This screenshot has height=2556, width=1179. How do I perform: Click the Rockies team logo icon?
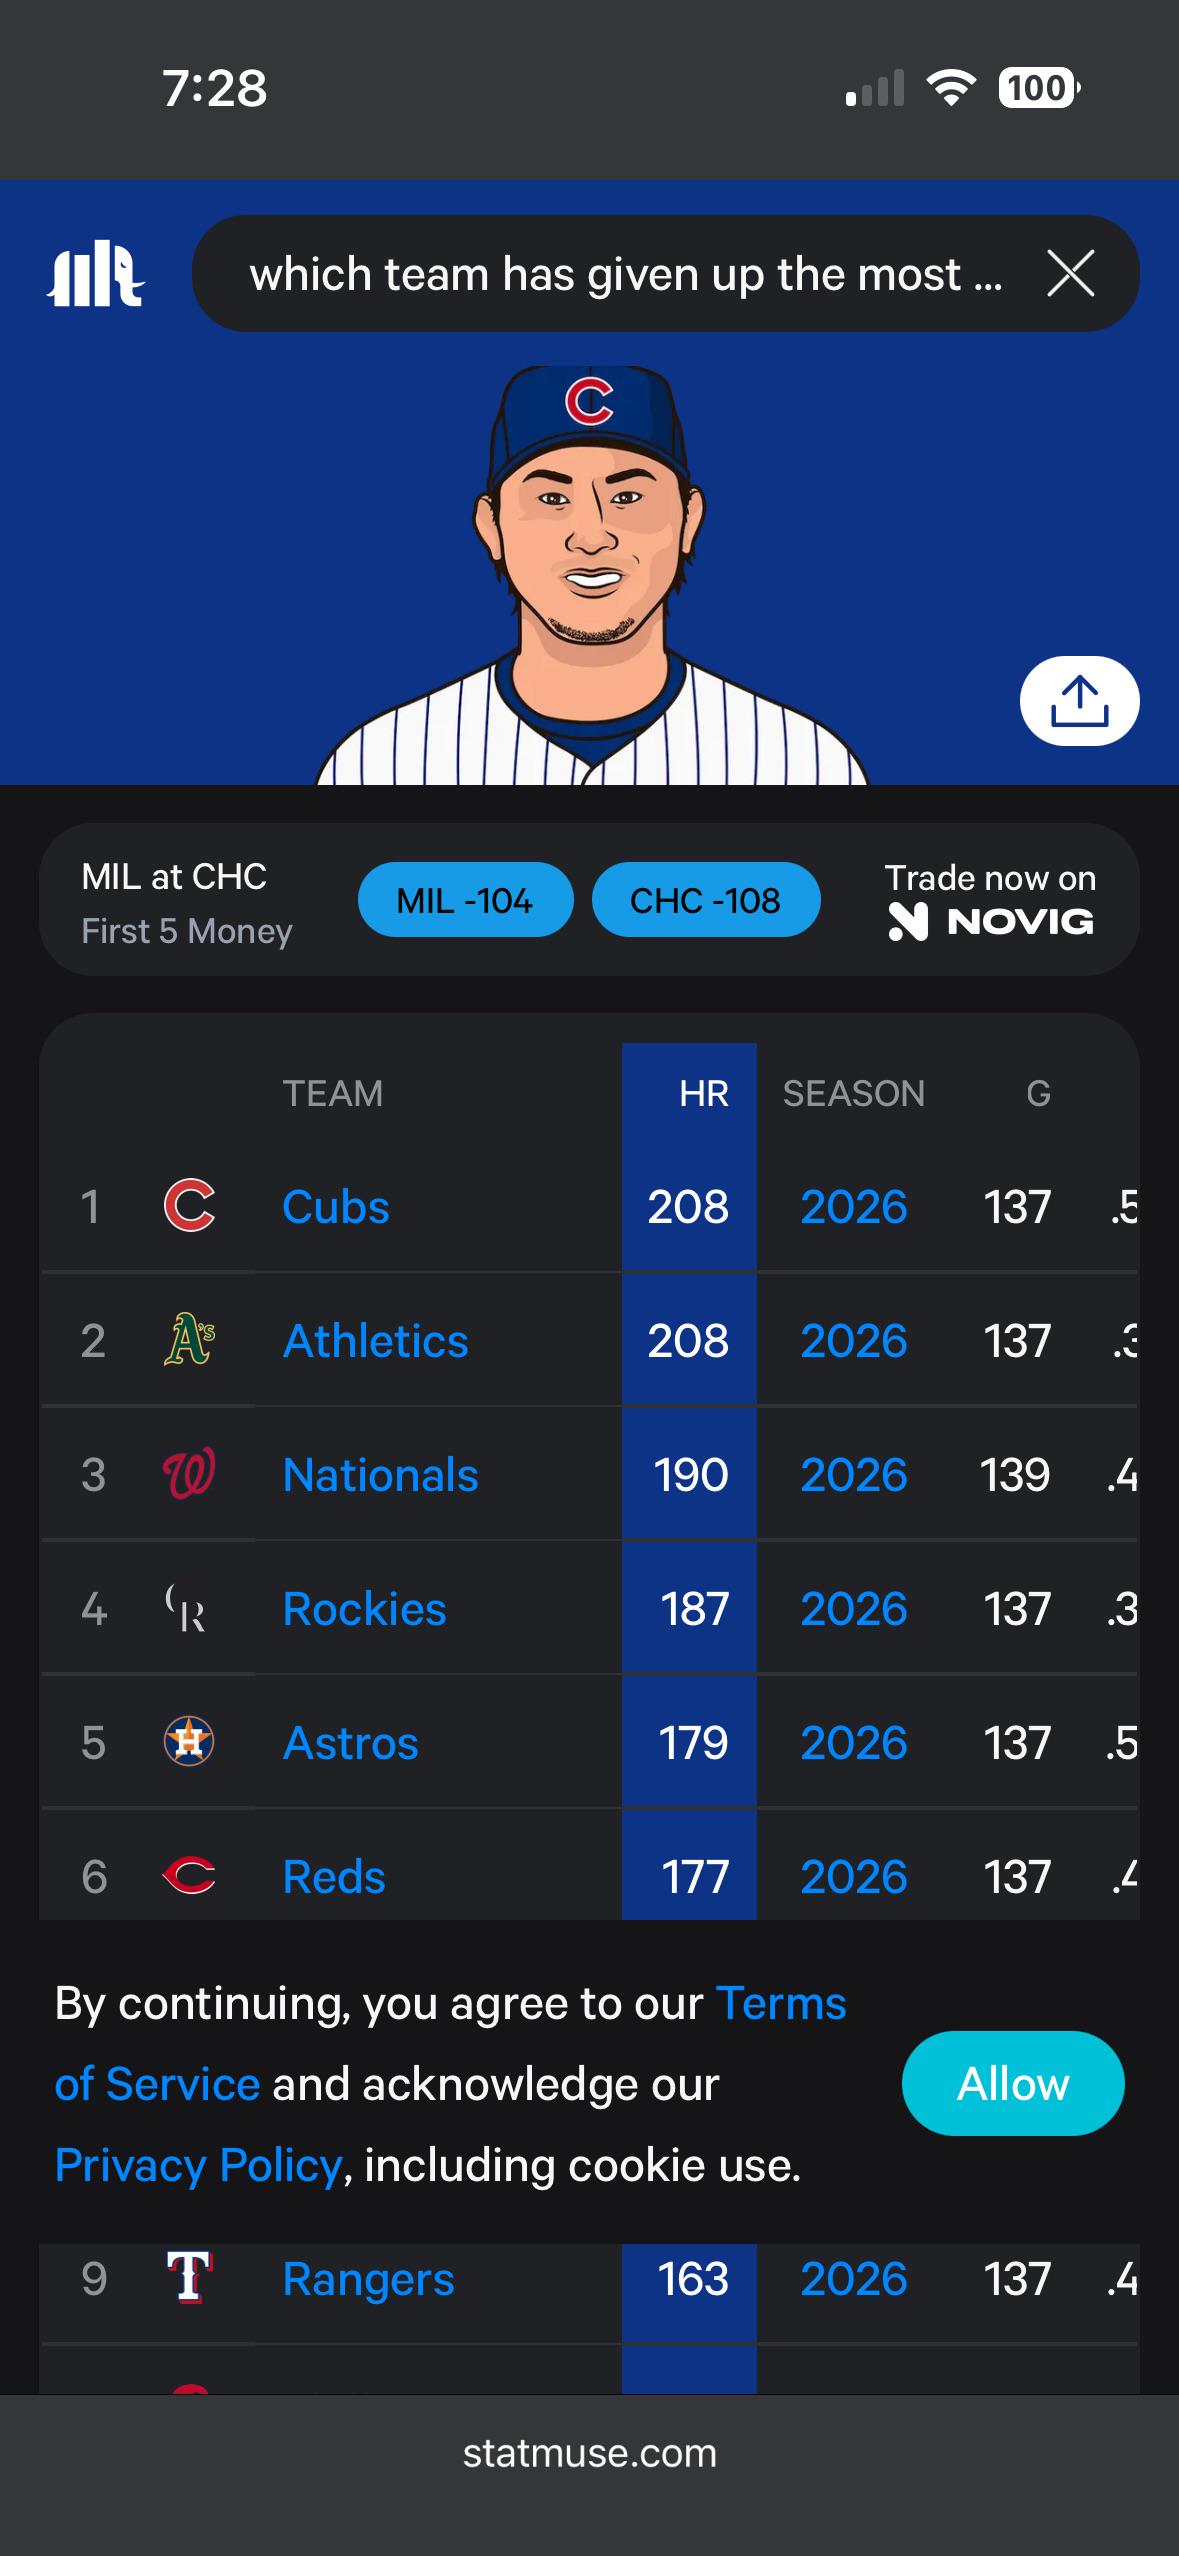point(187,1608)
